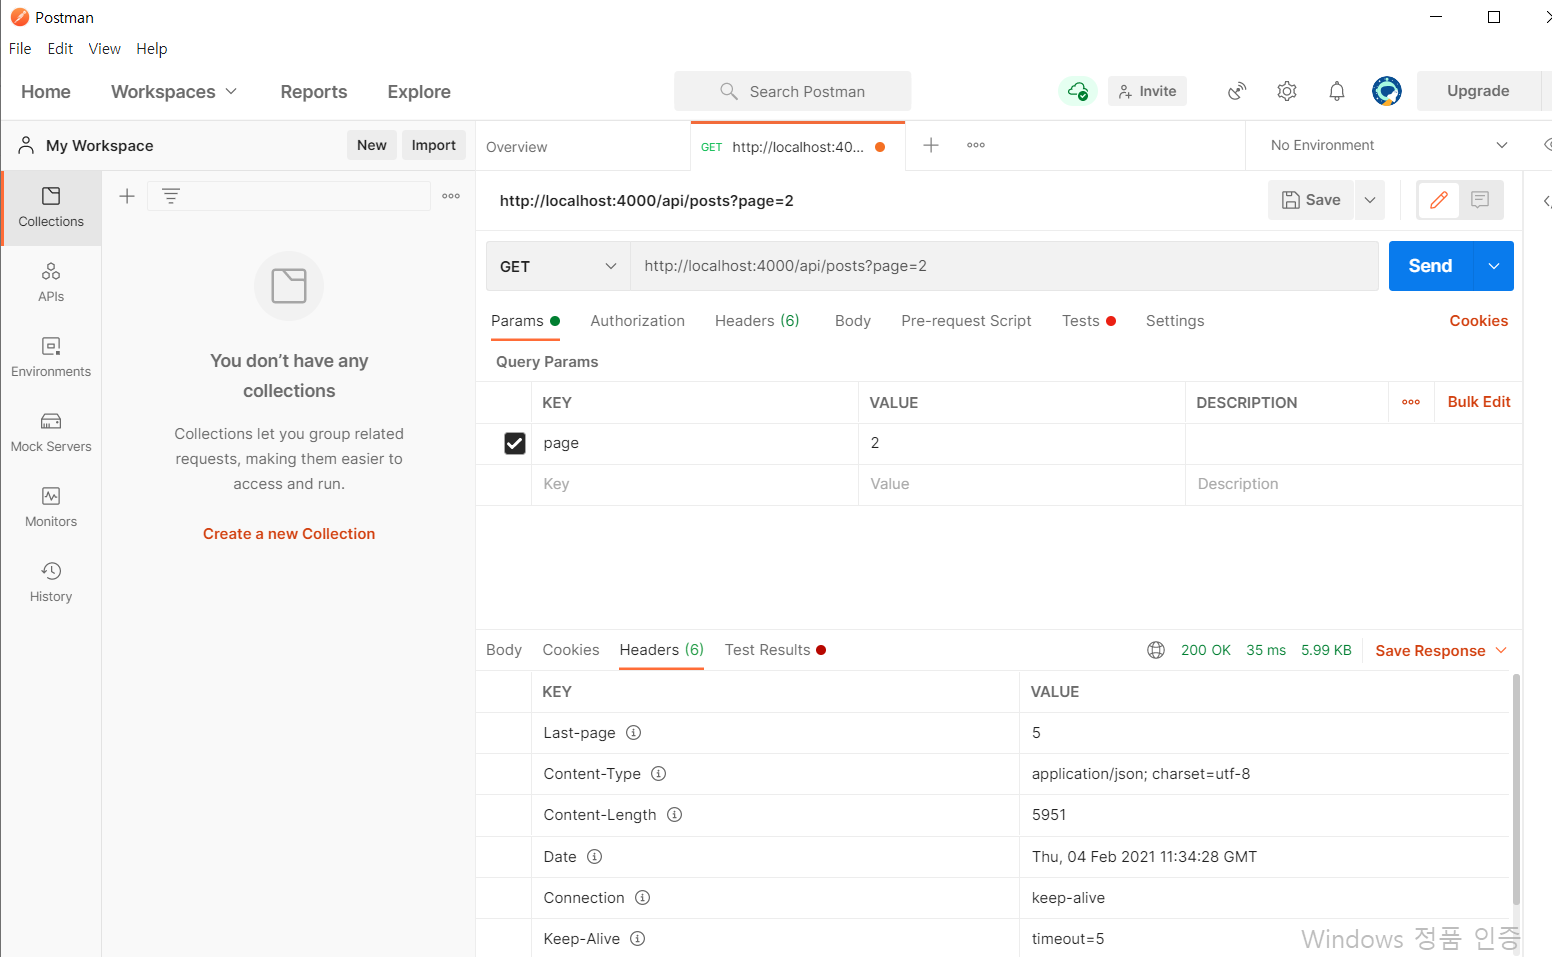Add a new request tab with the plus icon
Viewport: 1552px width, 957px height.
(x=931, y=145)
